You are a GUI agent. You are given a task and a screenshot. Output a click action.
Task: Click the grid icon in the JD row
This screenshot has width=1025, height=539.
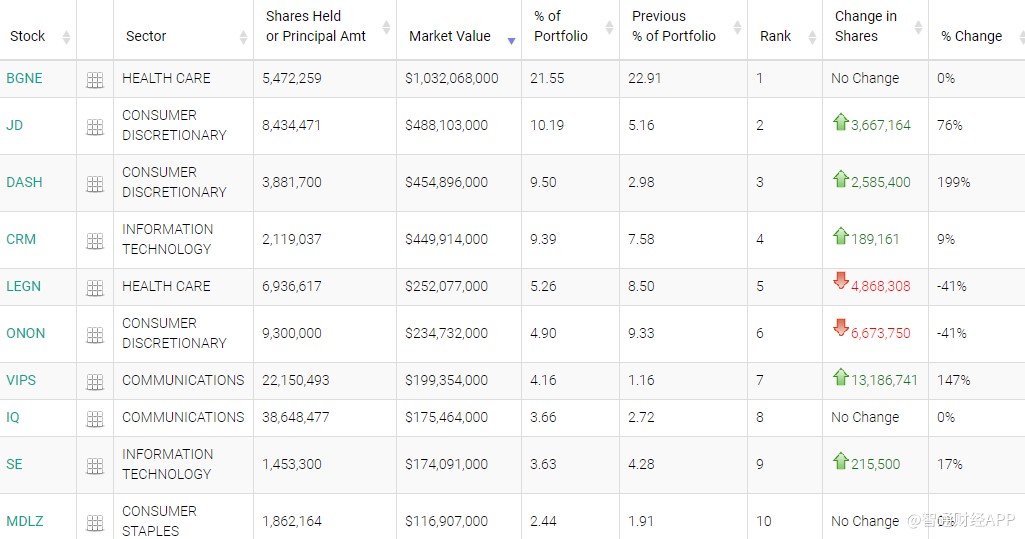95,127
